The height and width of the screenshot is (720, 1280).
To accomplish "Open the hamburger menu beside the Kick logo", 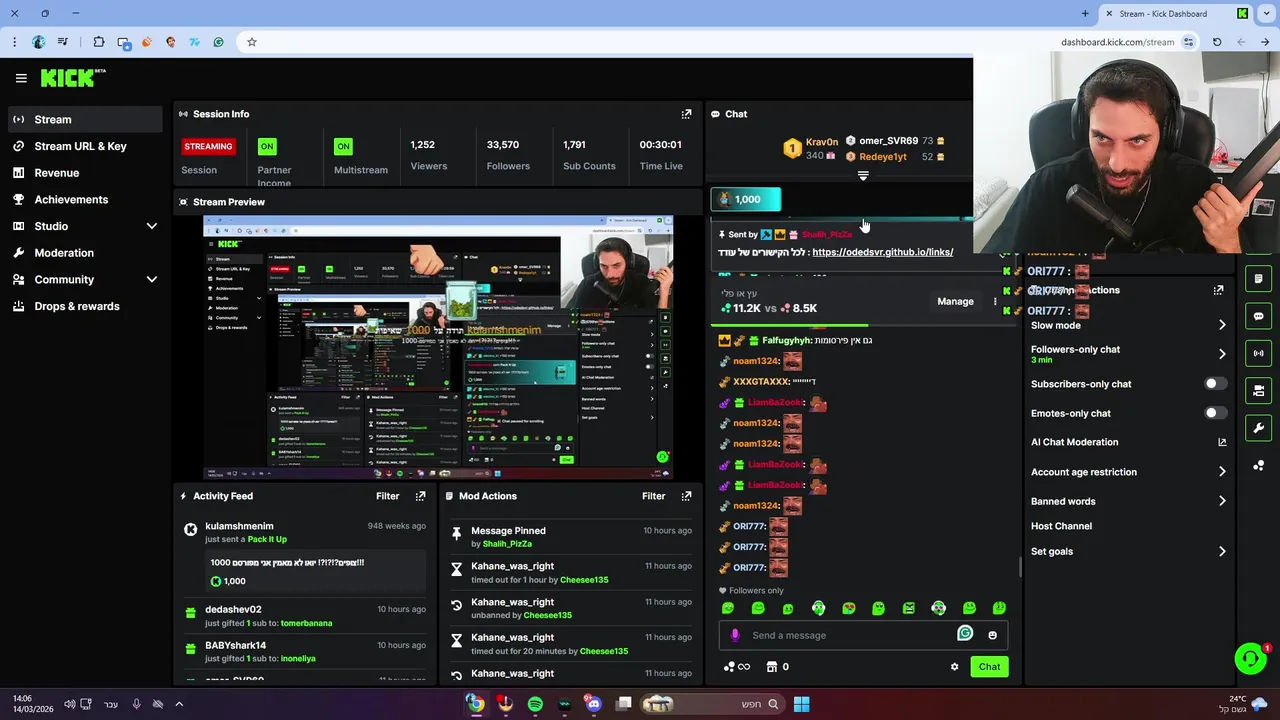I will click(x=21, y=78).
